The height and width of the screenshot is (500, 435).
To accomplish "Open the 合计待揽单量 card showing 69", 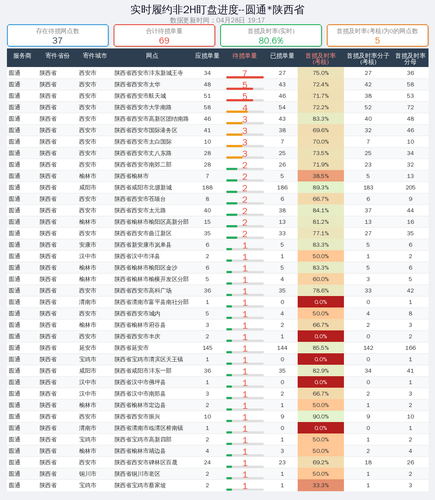I will click(164, 35).
